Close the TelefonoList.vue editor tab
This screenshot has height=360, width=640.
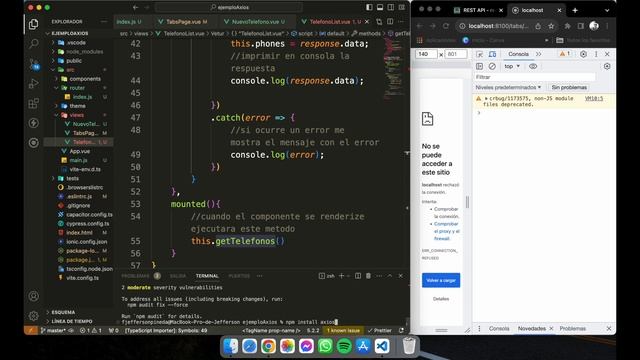click(x=367, y=21)
